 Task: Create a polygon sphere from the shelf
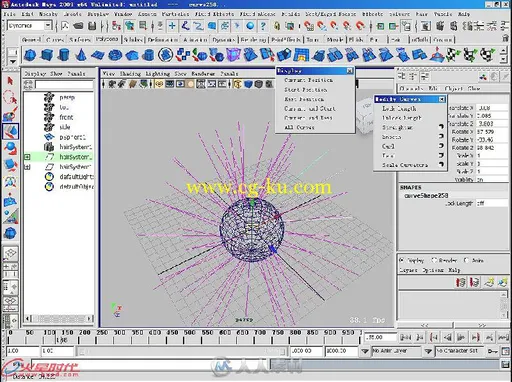(x=30, y=55)
